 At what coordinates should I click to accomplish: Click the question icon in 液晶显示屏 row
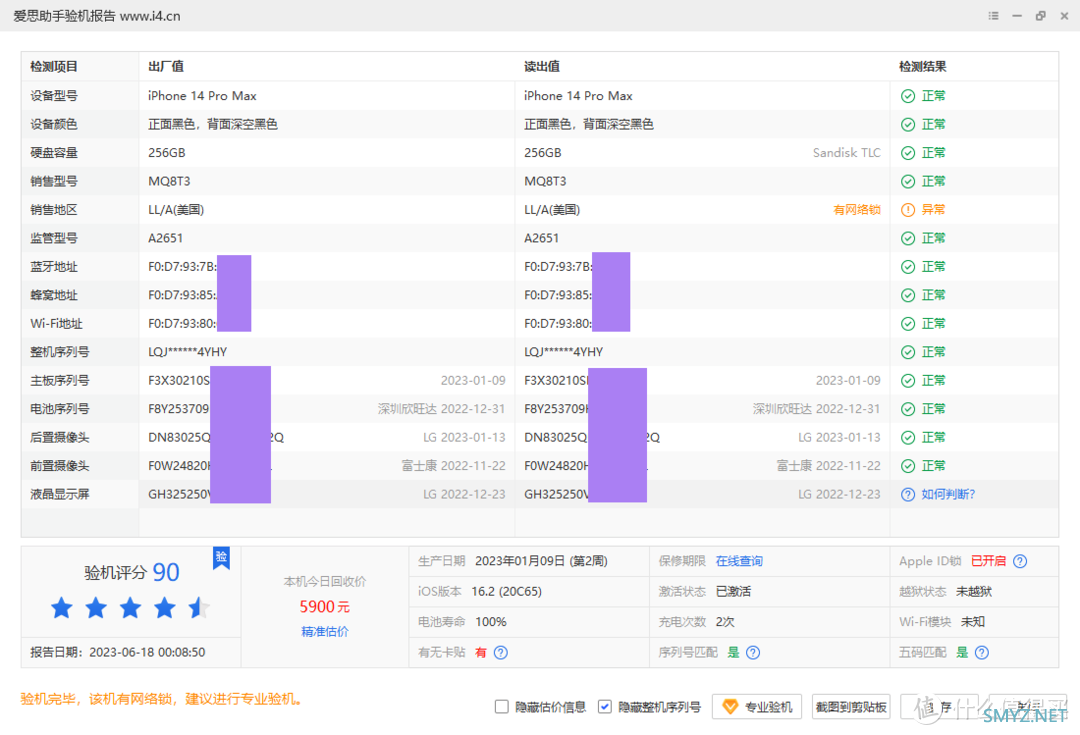click(908, 495)
